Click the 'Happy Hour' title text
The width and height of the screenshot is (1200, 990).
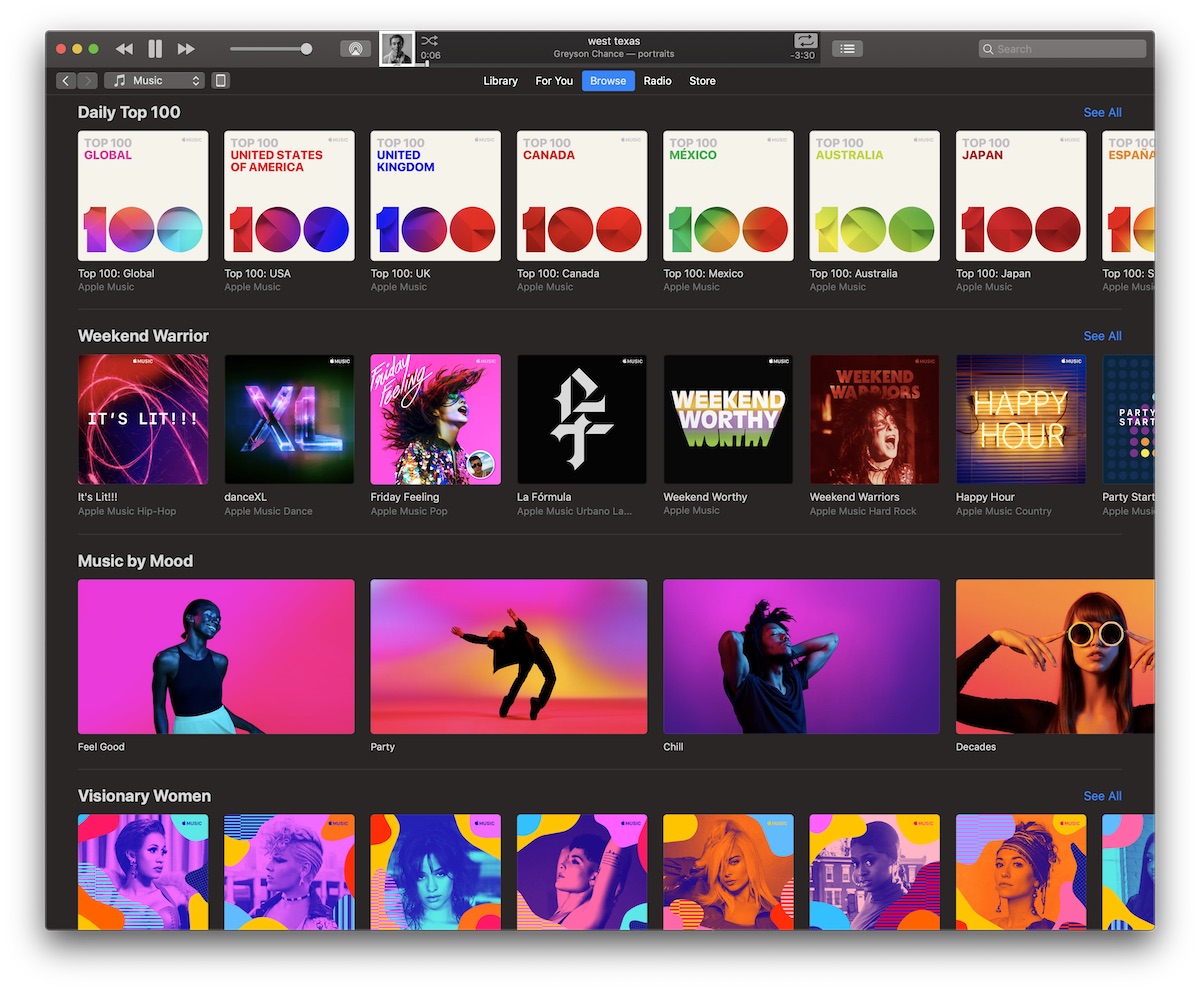(985, 497)
